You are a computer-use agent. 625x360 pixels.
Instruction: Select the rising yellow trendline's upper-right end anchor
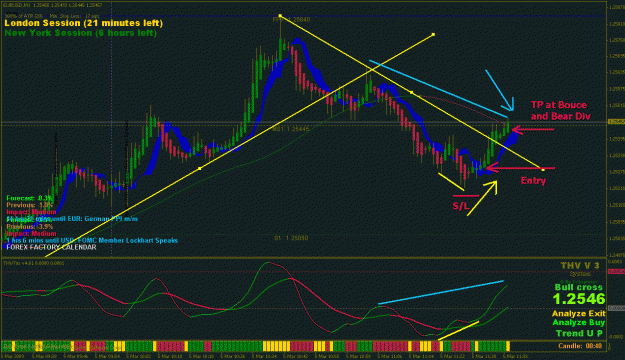point(433,35)
